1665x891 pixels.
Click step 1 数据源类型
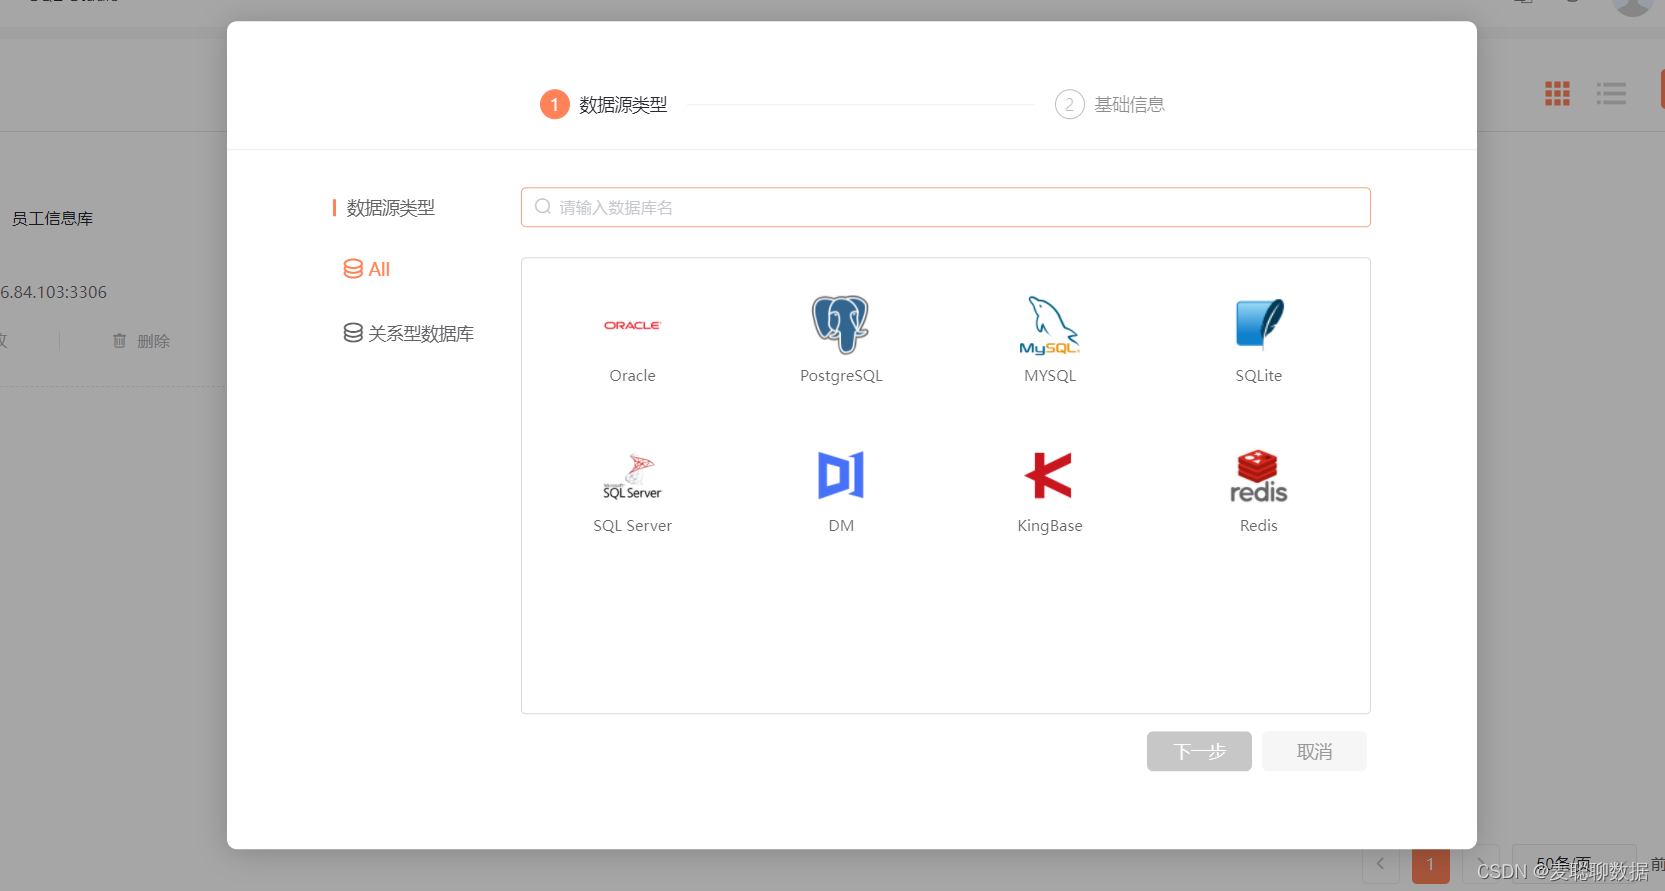click(x=604, y=104)
